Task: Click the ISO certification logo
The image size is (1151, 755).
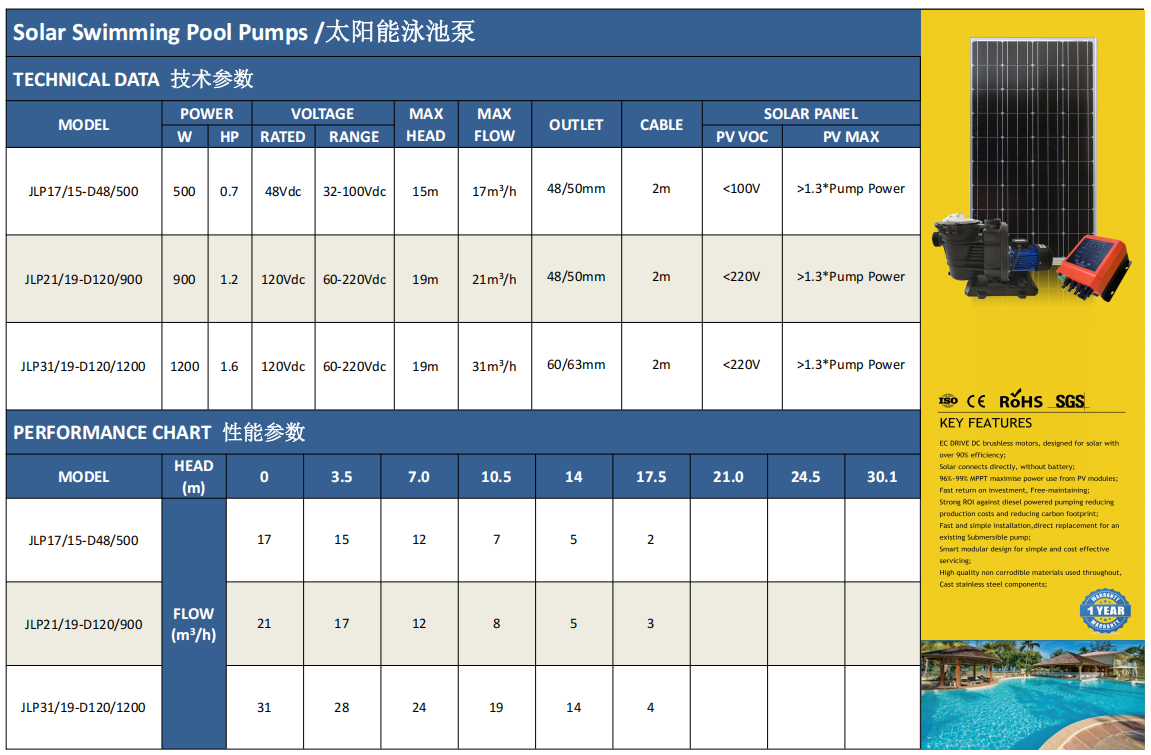Action: tap(948, 400)
